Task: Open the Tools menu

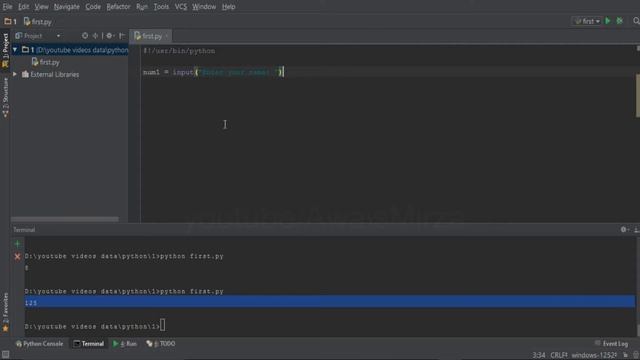Action: coord(161,7)
